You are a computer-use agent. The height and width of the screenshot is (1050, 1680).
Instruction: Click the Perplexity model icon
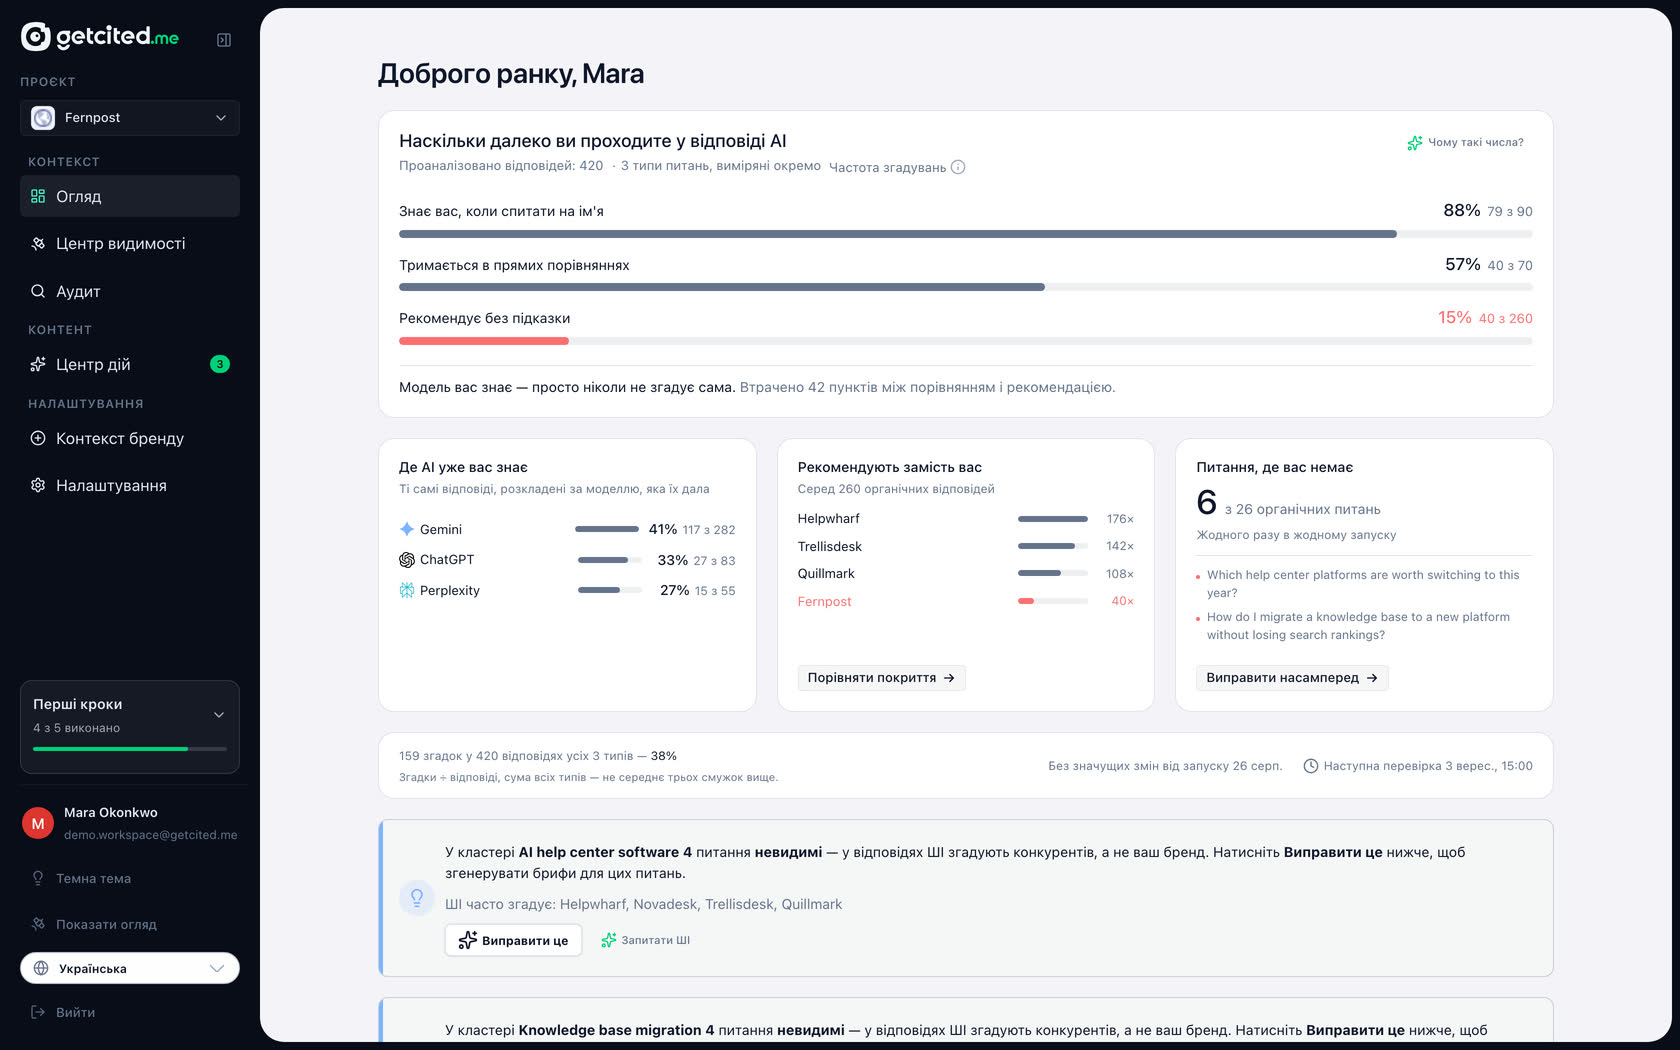[x=407, y=591]
